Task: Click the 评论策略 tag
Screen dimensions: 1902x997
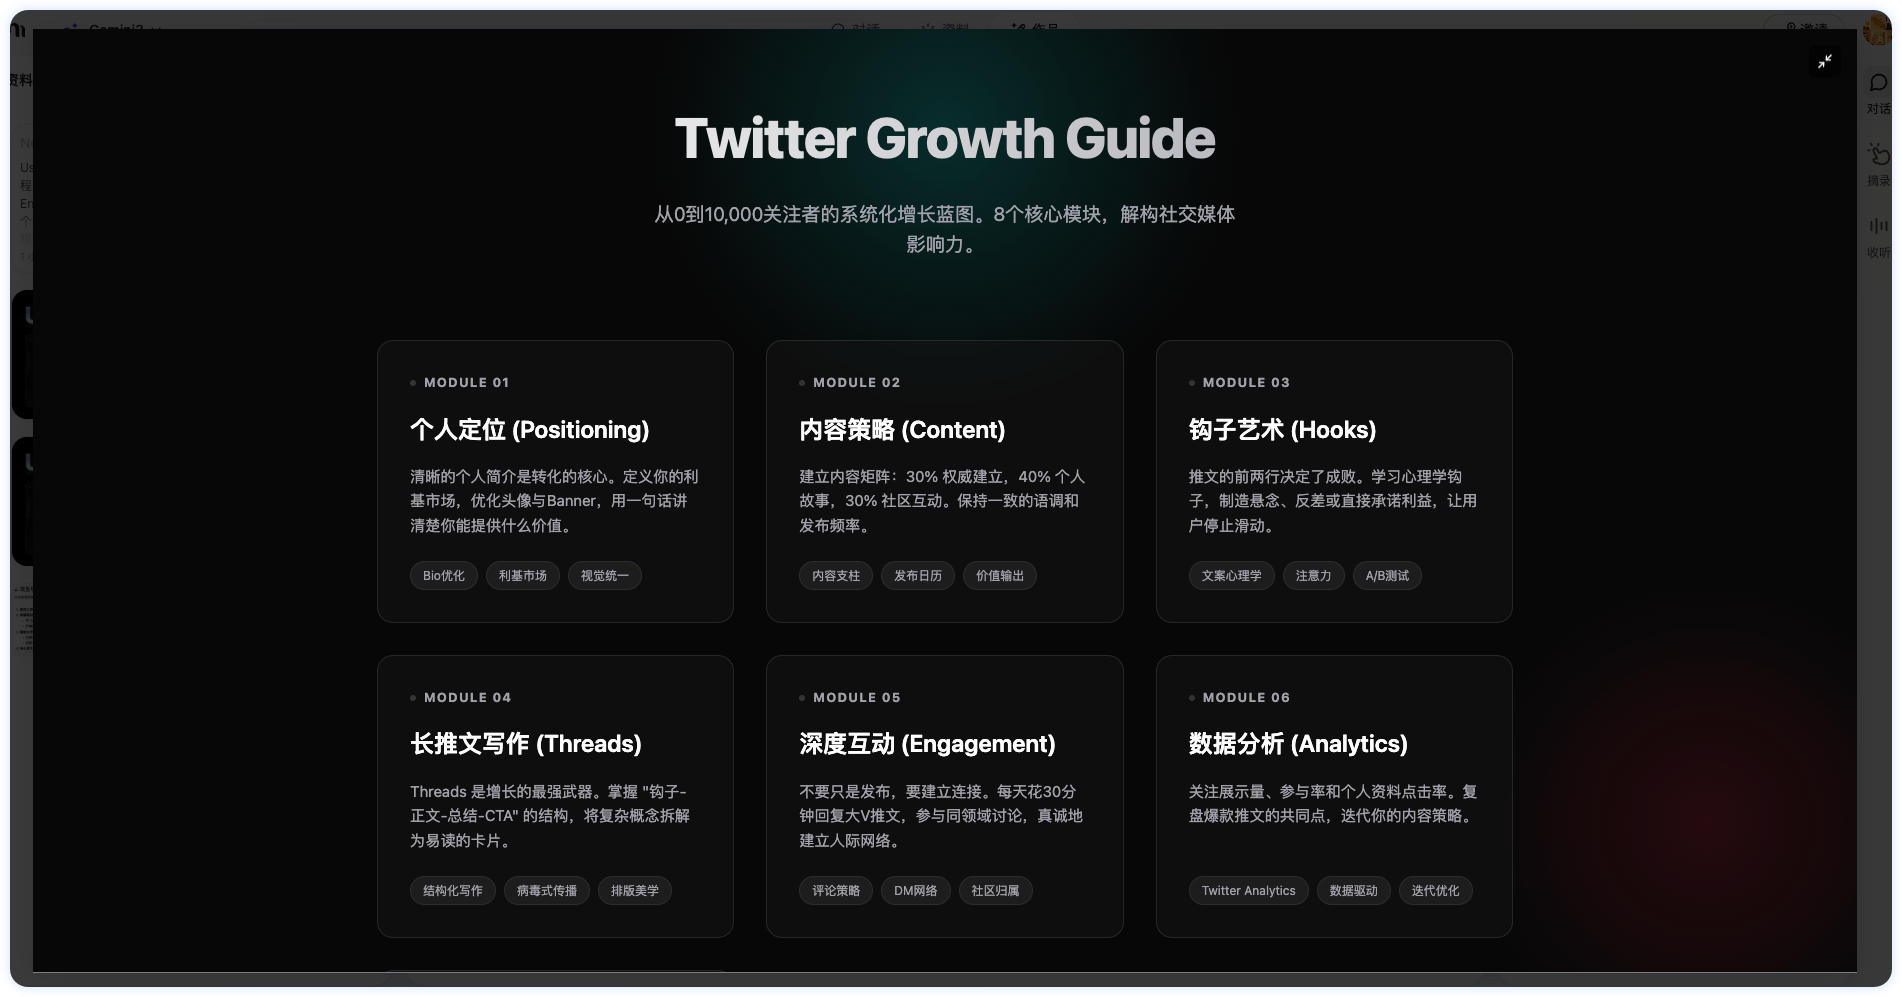Action: tap(836, 891)
